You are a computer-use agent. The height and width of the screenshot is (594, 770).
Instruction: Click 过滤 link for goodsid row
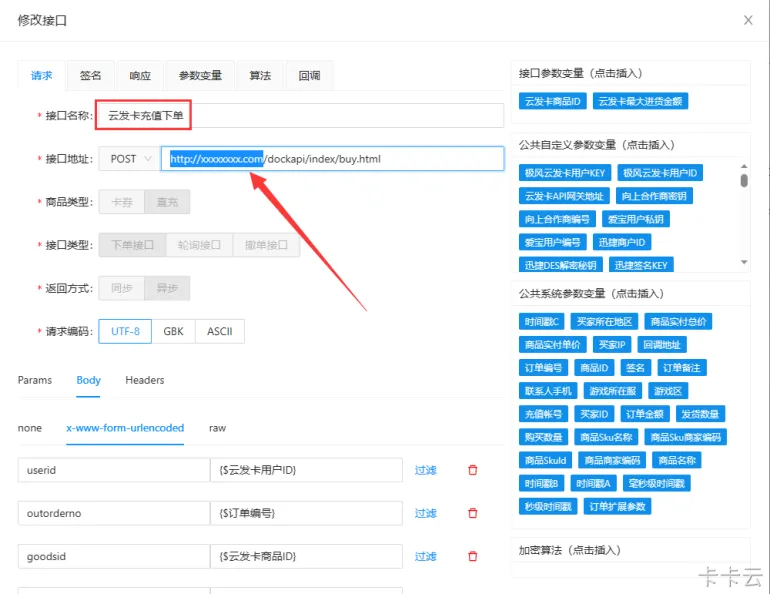(x=425, y=557)
